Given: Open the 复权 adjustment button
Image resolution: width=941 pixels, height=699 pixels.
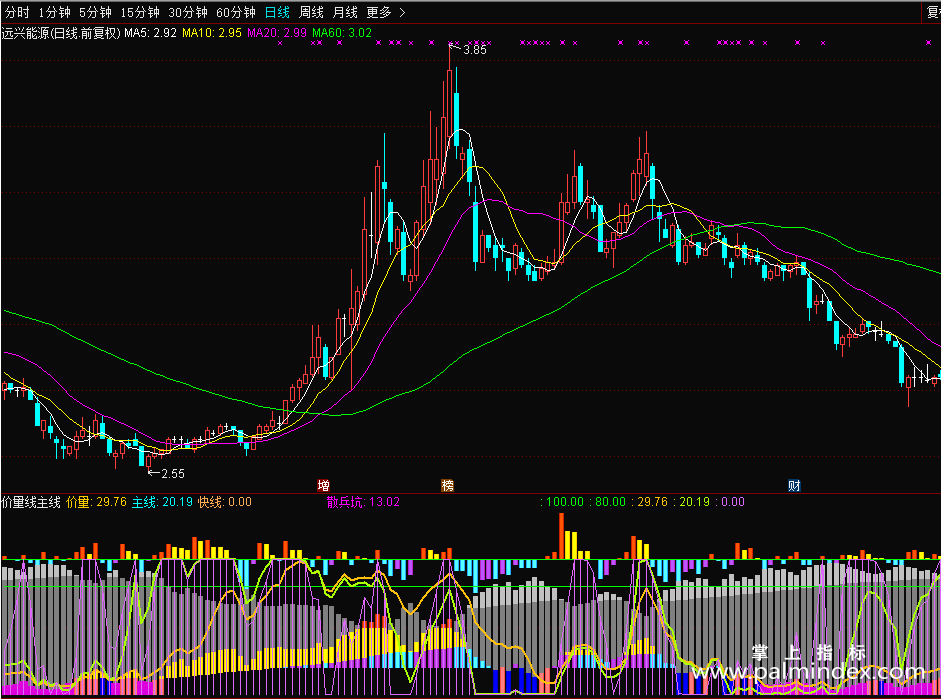Looking at the screenshot, I should pyautogui.click(x=933, y=13).
